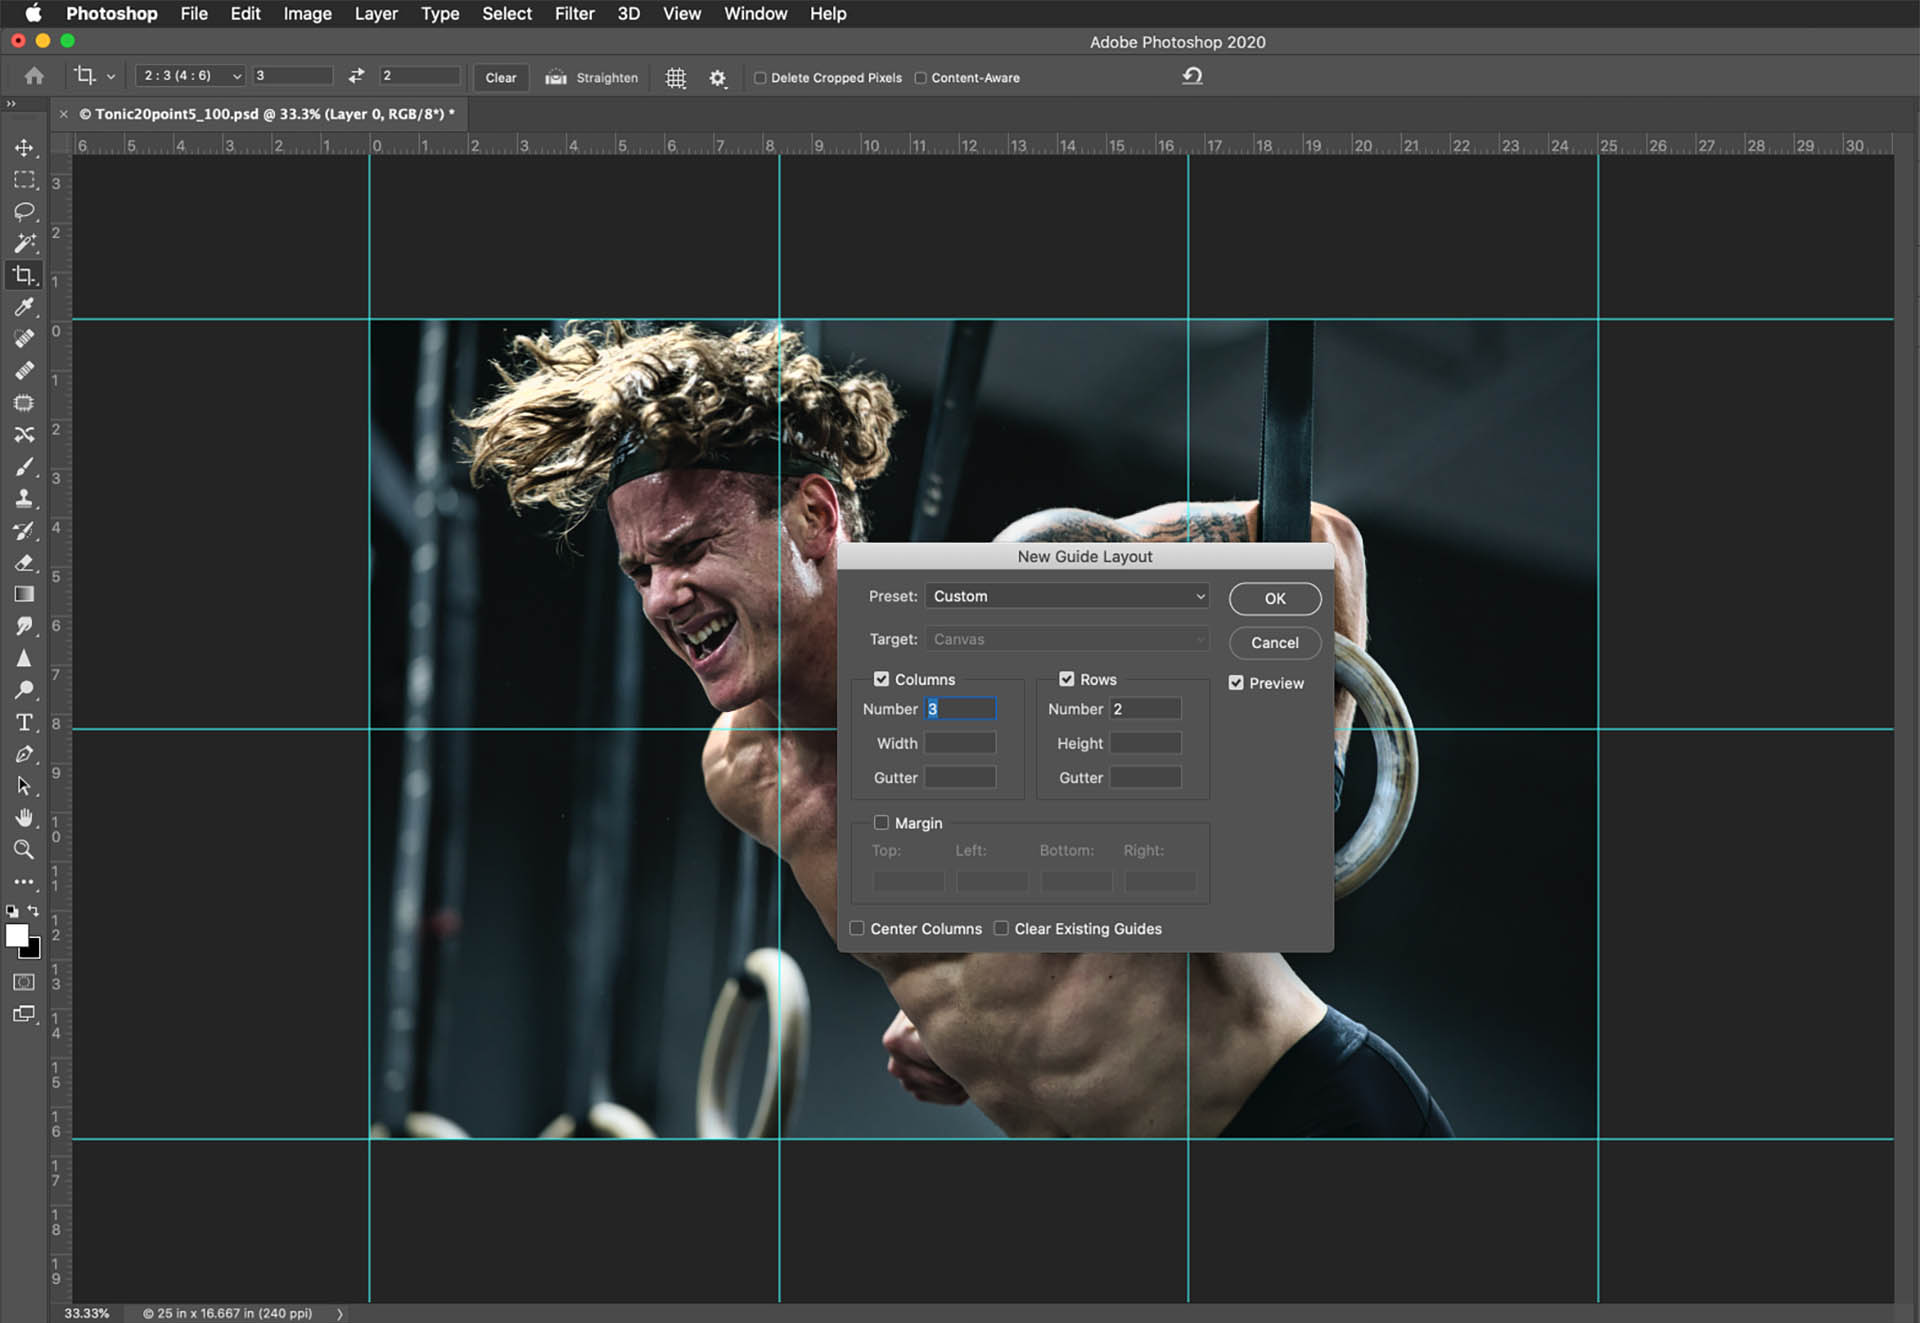Viewport: 1920px width, 1323px height.
Task: Open the Window menu
Action: click(755, 14)
